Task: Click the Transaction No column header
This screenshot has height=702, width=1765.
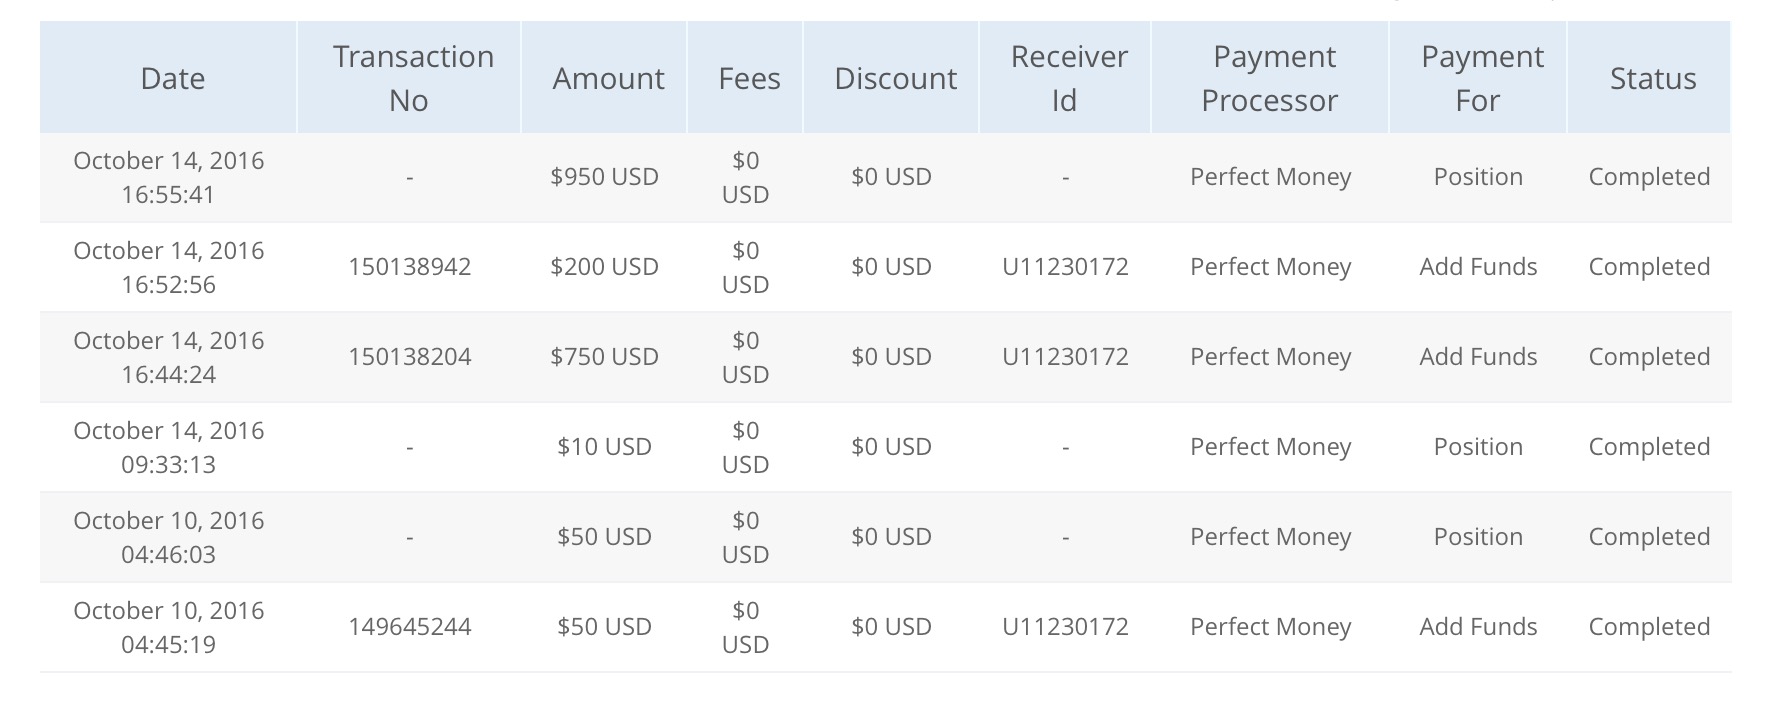Action: click(412, 78)
